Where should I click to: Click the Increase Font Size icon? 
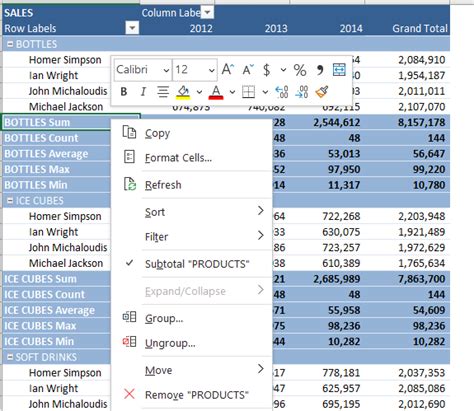tap(228, 70)
